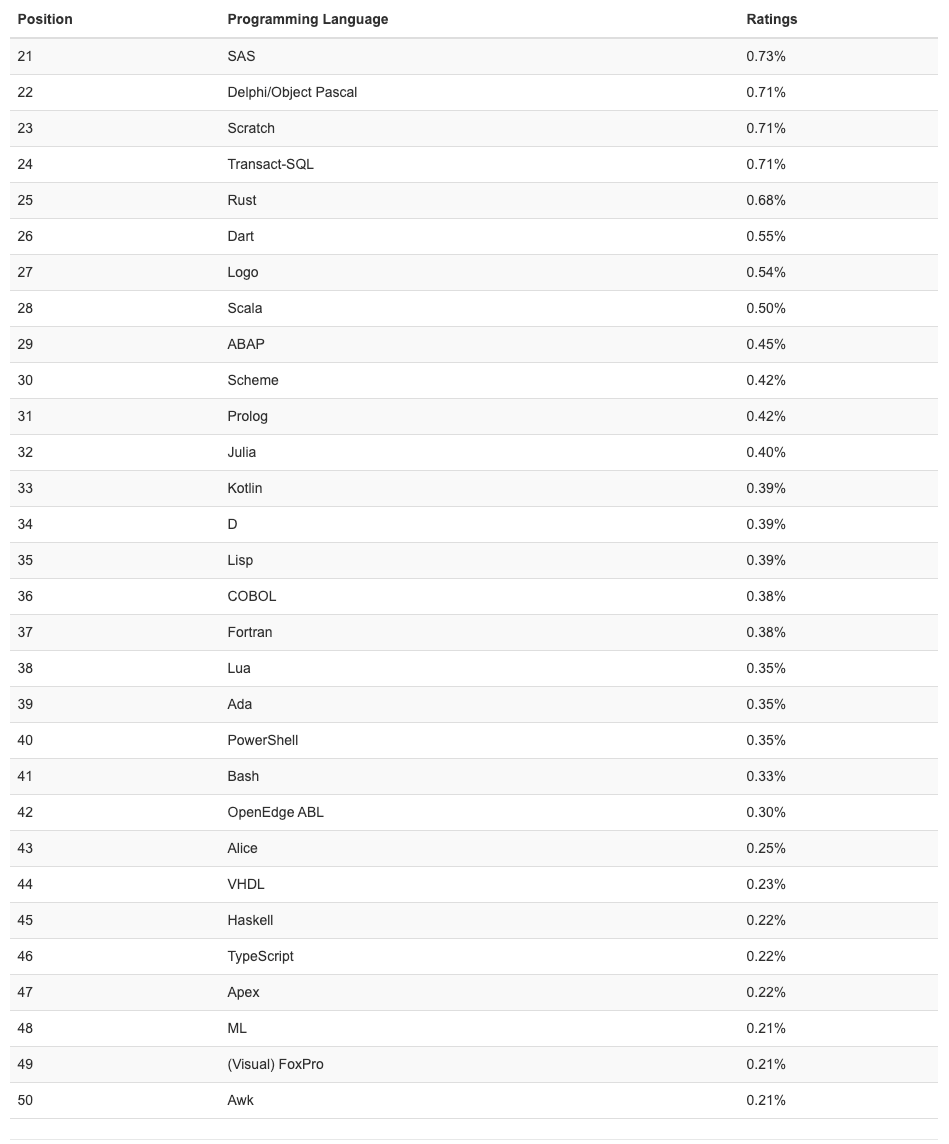The width and height of the screenshot is (949, 1144).
Task: Click position number 21 cell
Action: pyautogui.click(x=25, y=56)
